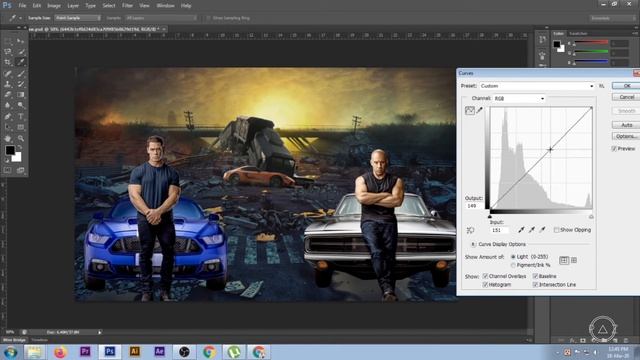Viewport: 640px width, 360px height.
Task: Select the Zoom tool in the toolbox
Action: point(21,138)
